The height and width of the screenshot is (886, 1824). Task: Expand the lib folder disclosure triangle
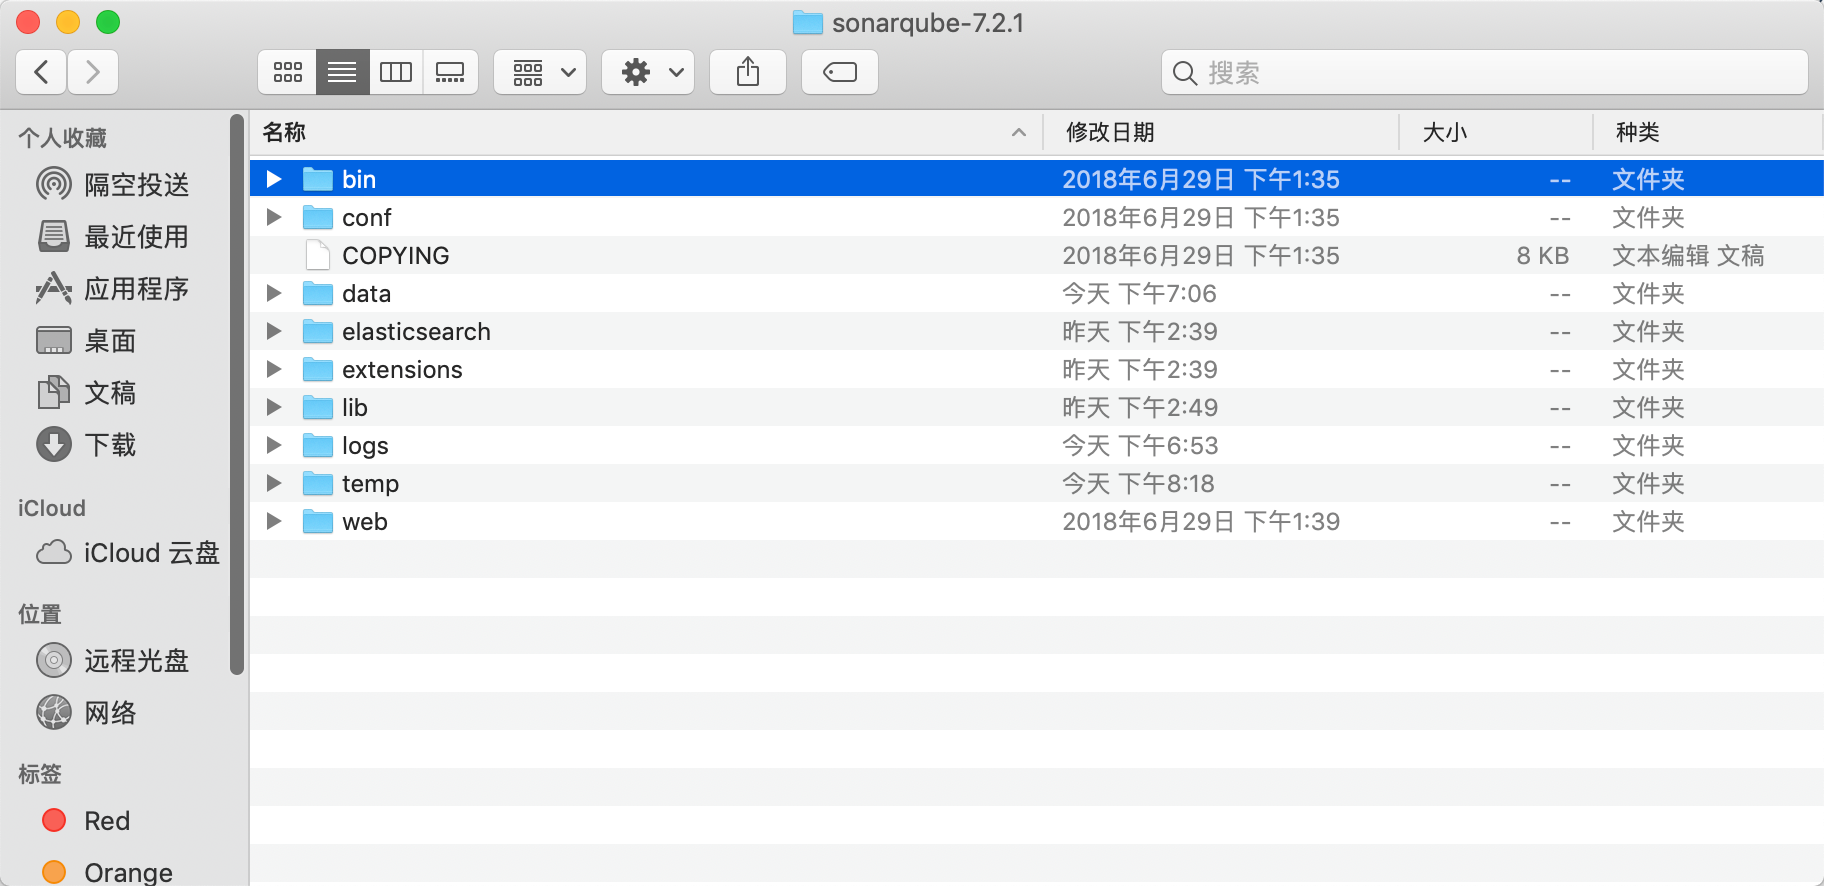coord(274,407)
